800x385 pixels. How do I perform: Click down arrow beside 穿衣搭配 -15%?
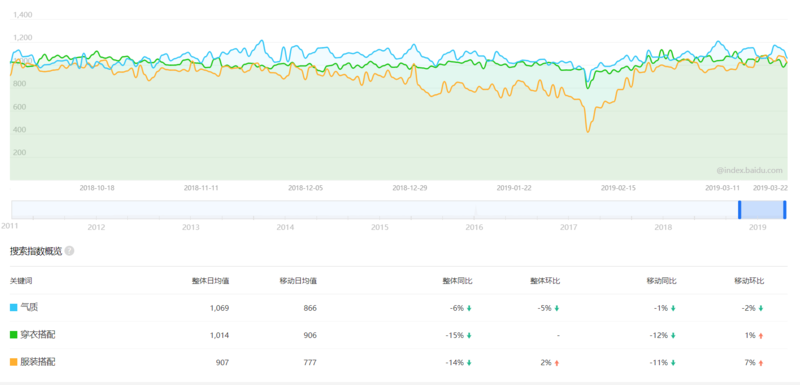click(x=469, y=336)
